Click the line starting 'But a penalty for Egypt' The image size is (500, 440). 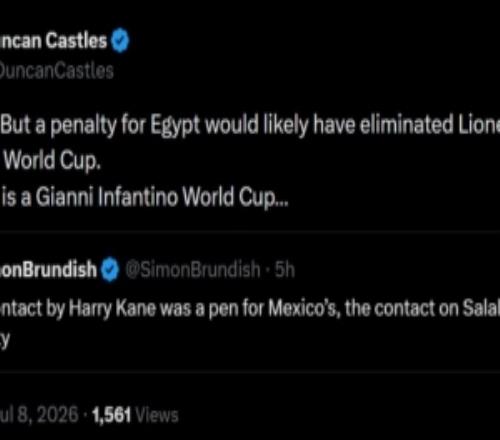pyautogui.click(x=250, y=125)
